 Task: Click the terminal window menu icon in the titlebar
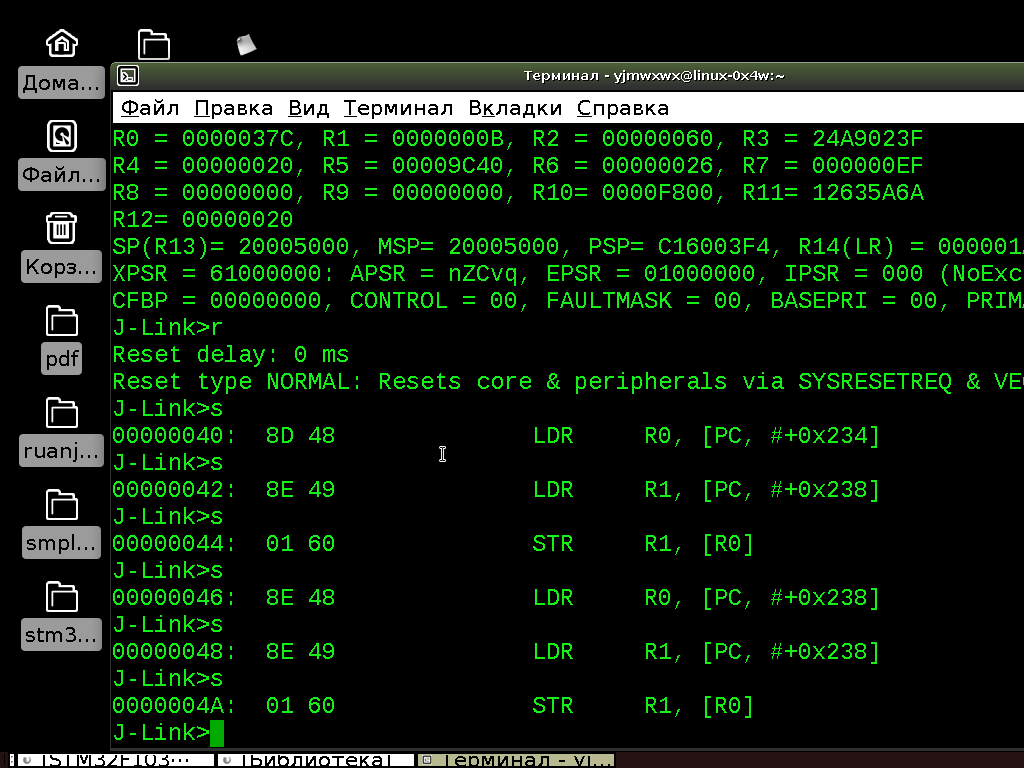click(x=128, y=76)
